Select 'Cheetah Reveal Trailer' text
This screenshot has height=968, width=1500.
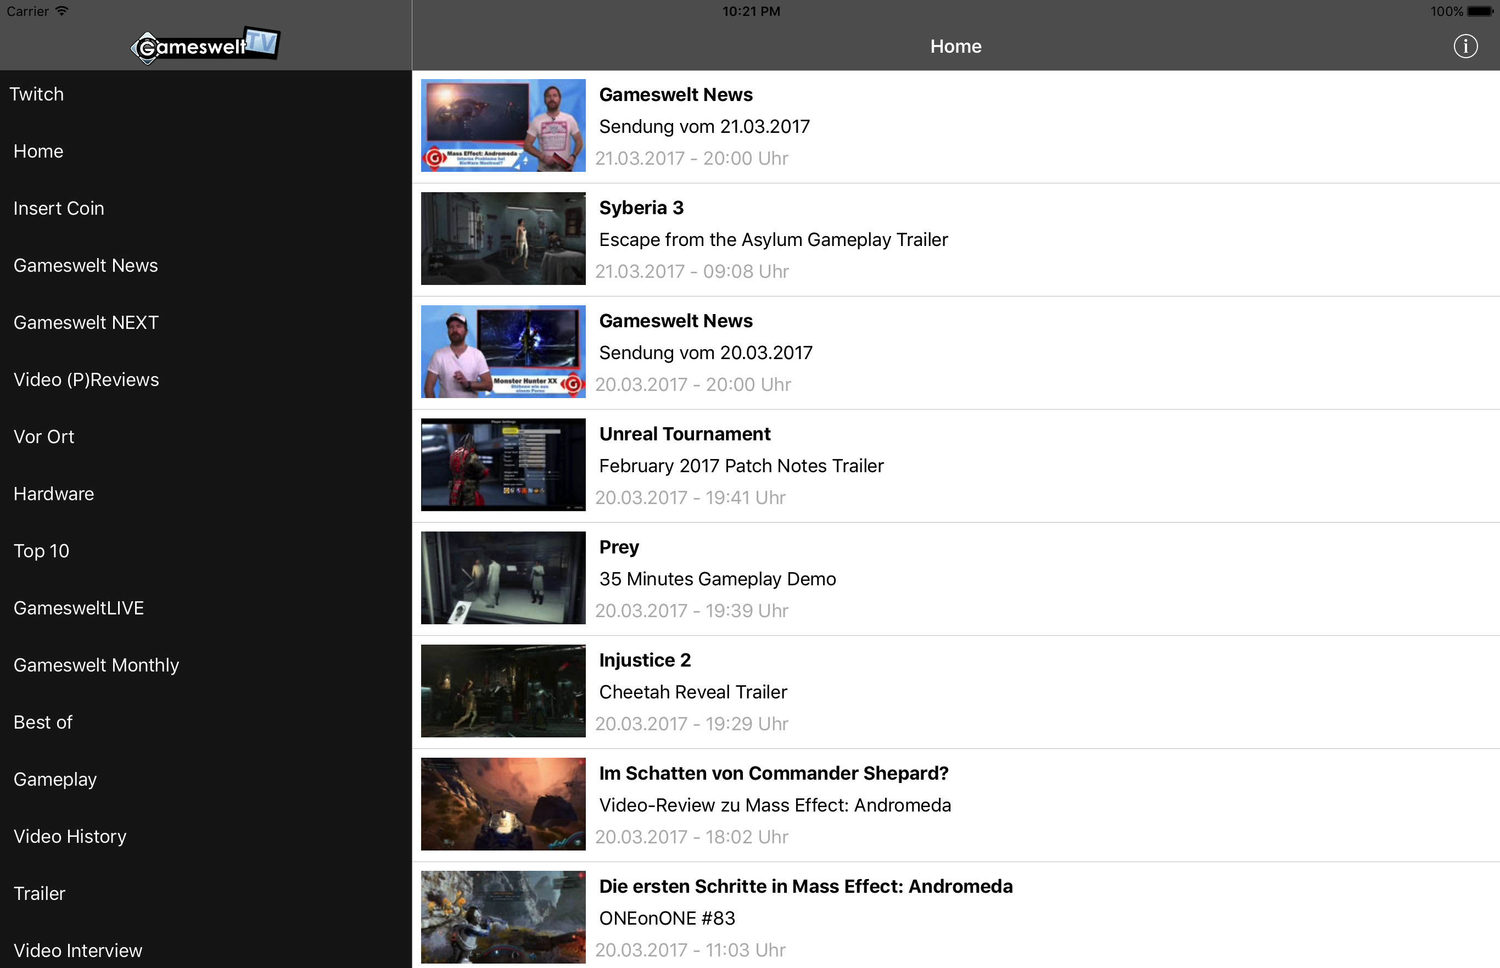point(693,692)
